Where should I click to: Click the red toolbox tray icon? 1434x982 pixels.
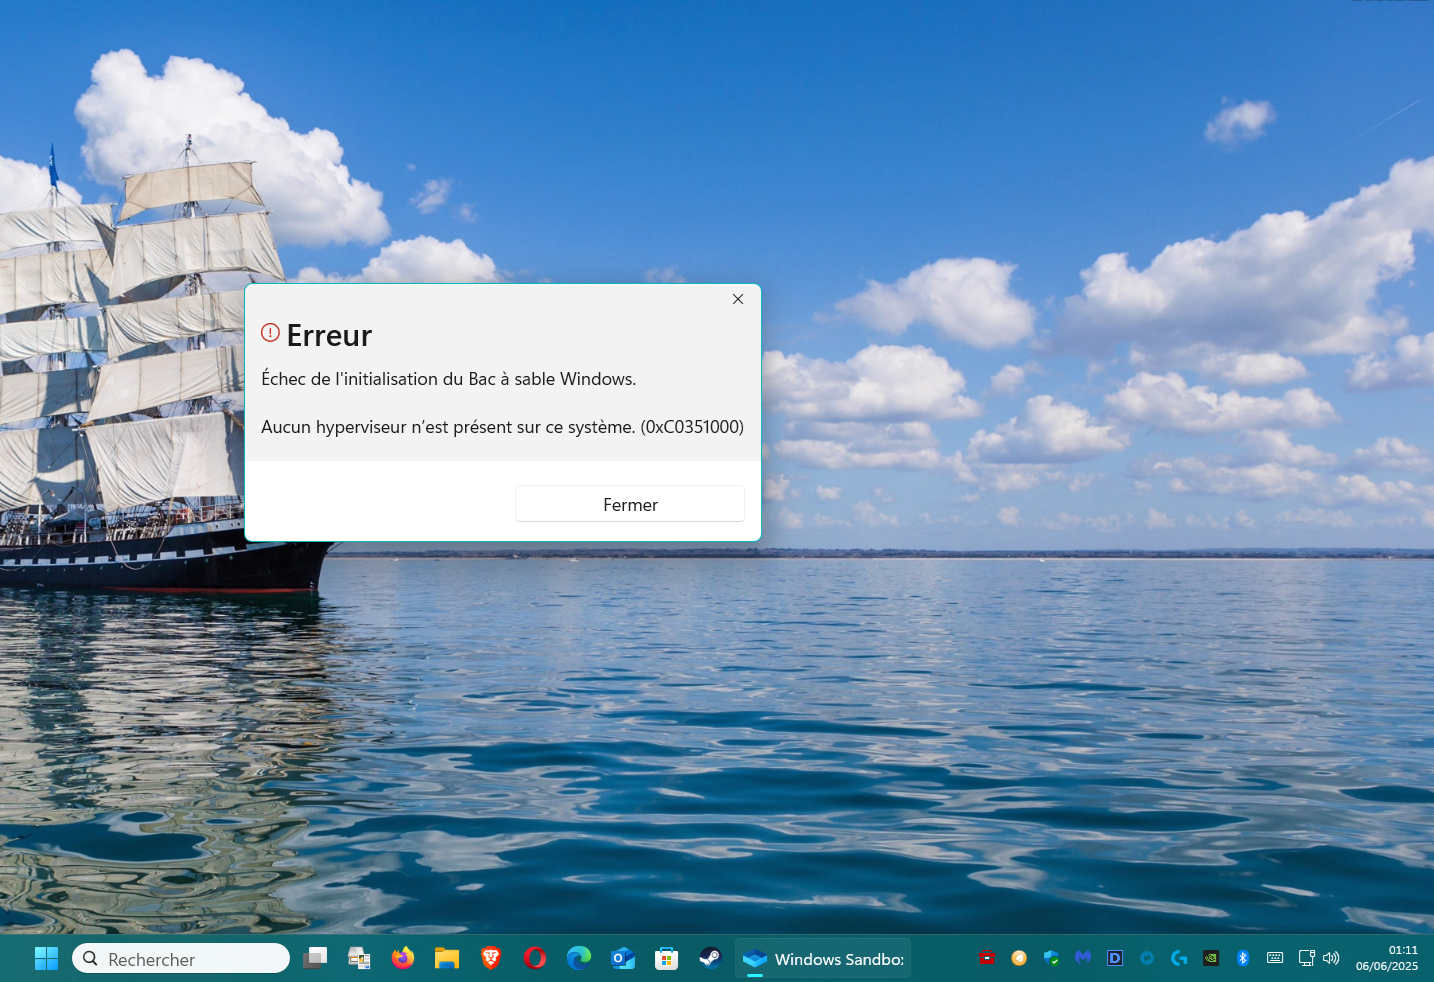pyautogui.click(x=987, y=957)
